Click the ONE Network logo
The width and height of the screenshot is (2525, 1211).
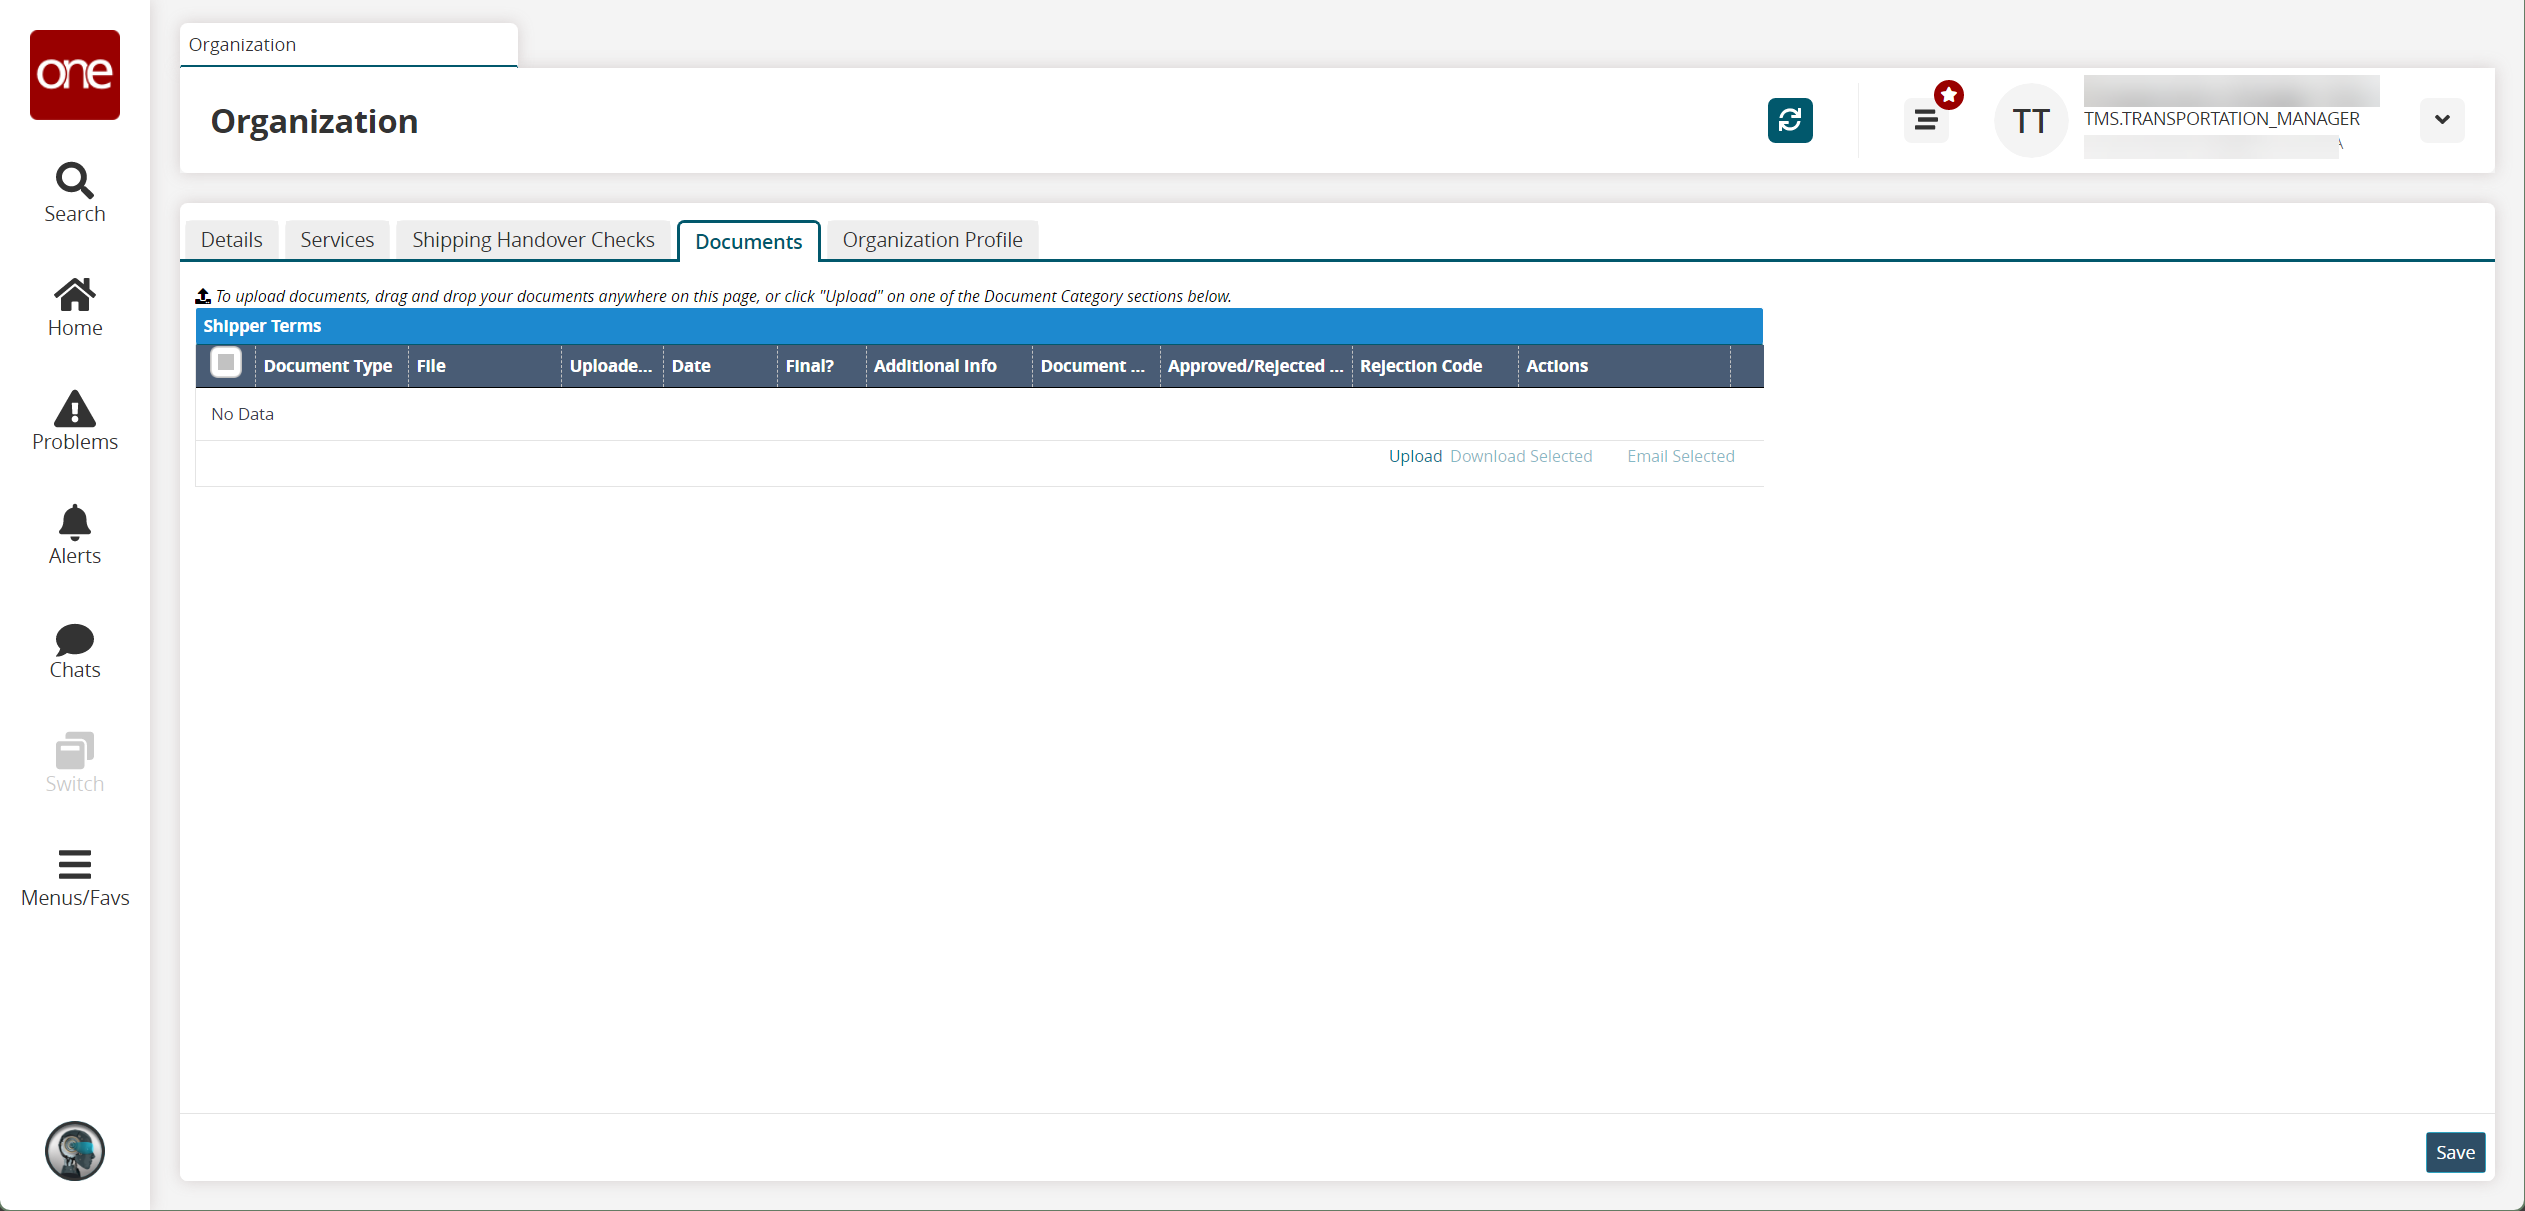(75, 75)
